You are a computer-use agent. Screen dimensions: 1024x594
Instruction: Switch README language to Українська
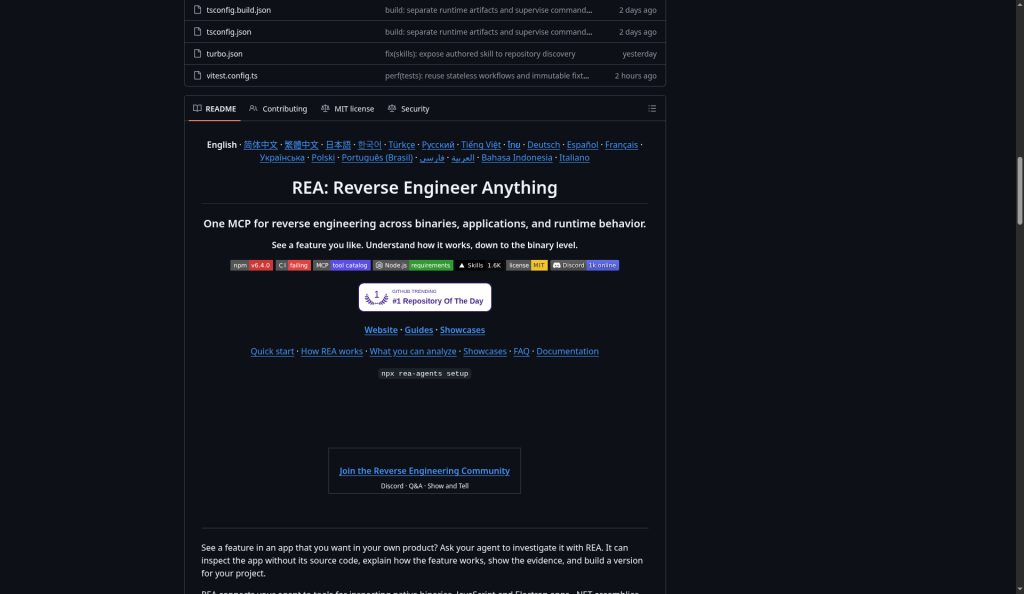[282, 158]
